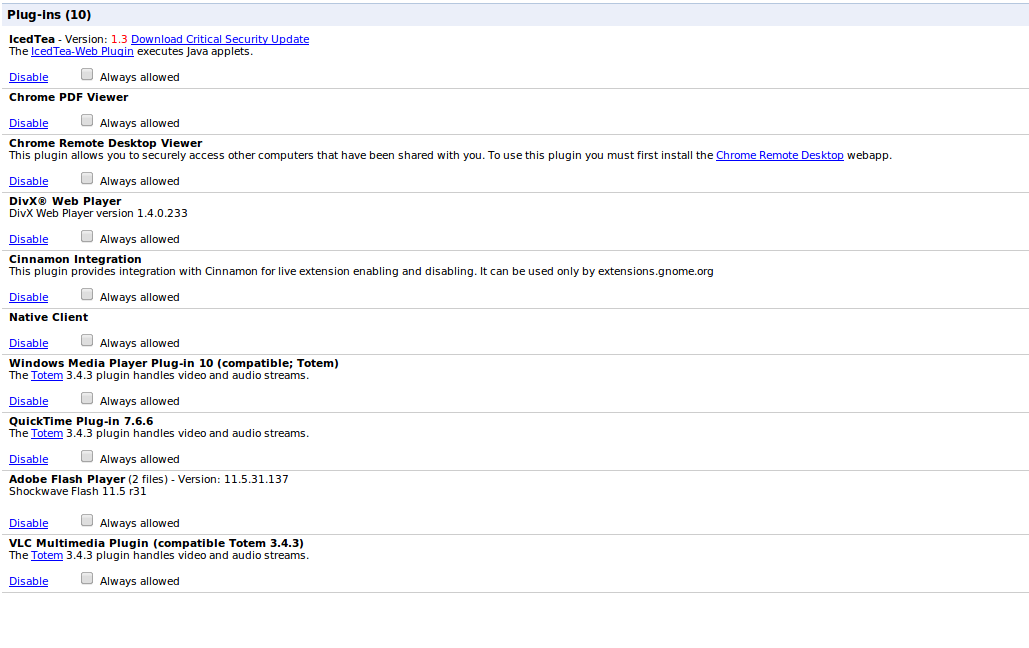Disable the Native Client plugin
The width and height of the screenshot is (1029, 648).
coord(28,343)
